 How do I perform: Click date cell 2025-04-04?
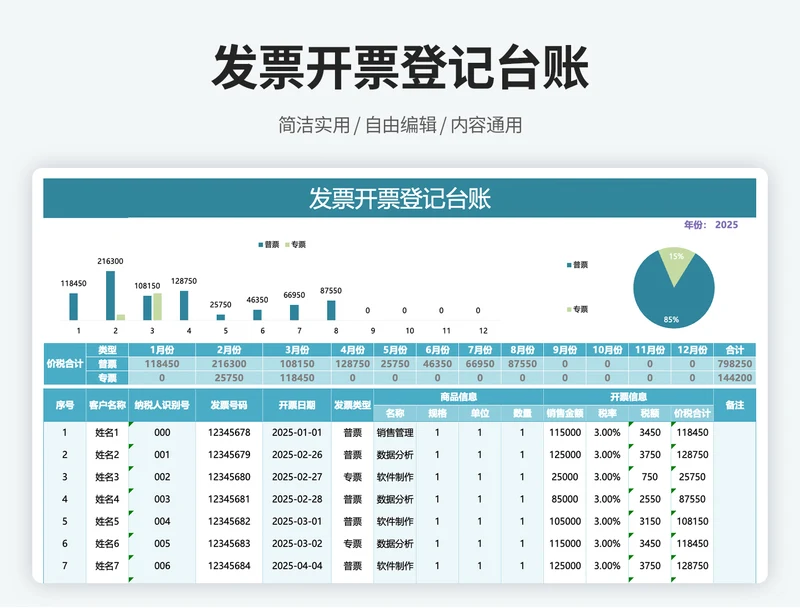click(297, 566)
